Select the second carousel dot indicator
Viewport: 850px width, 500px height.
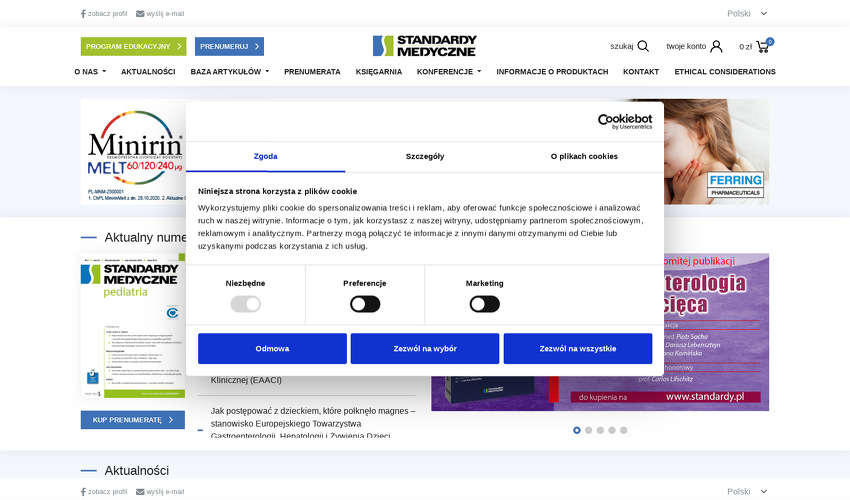[588, 430]
